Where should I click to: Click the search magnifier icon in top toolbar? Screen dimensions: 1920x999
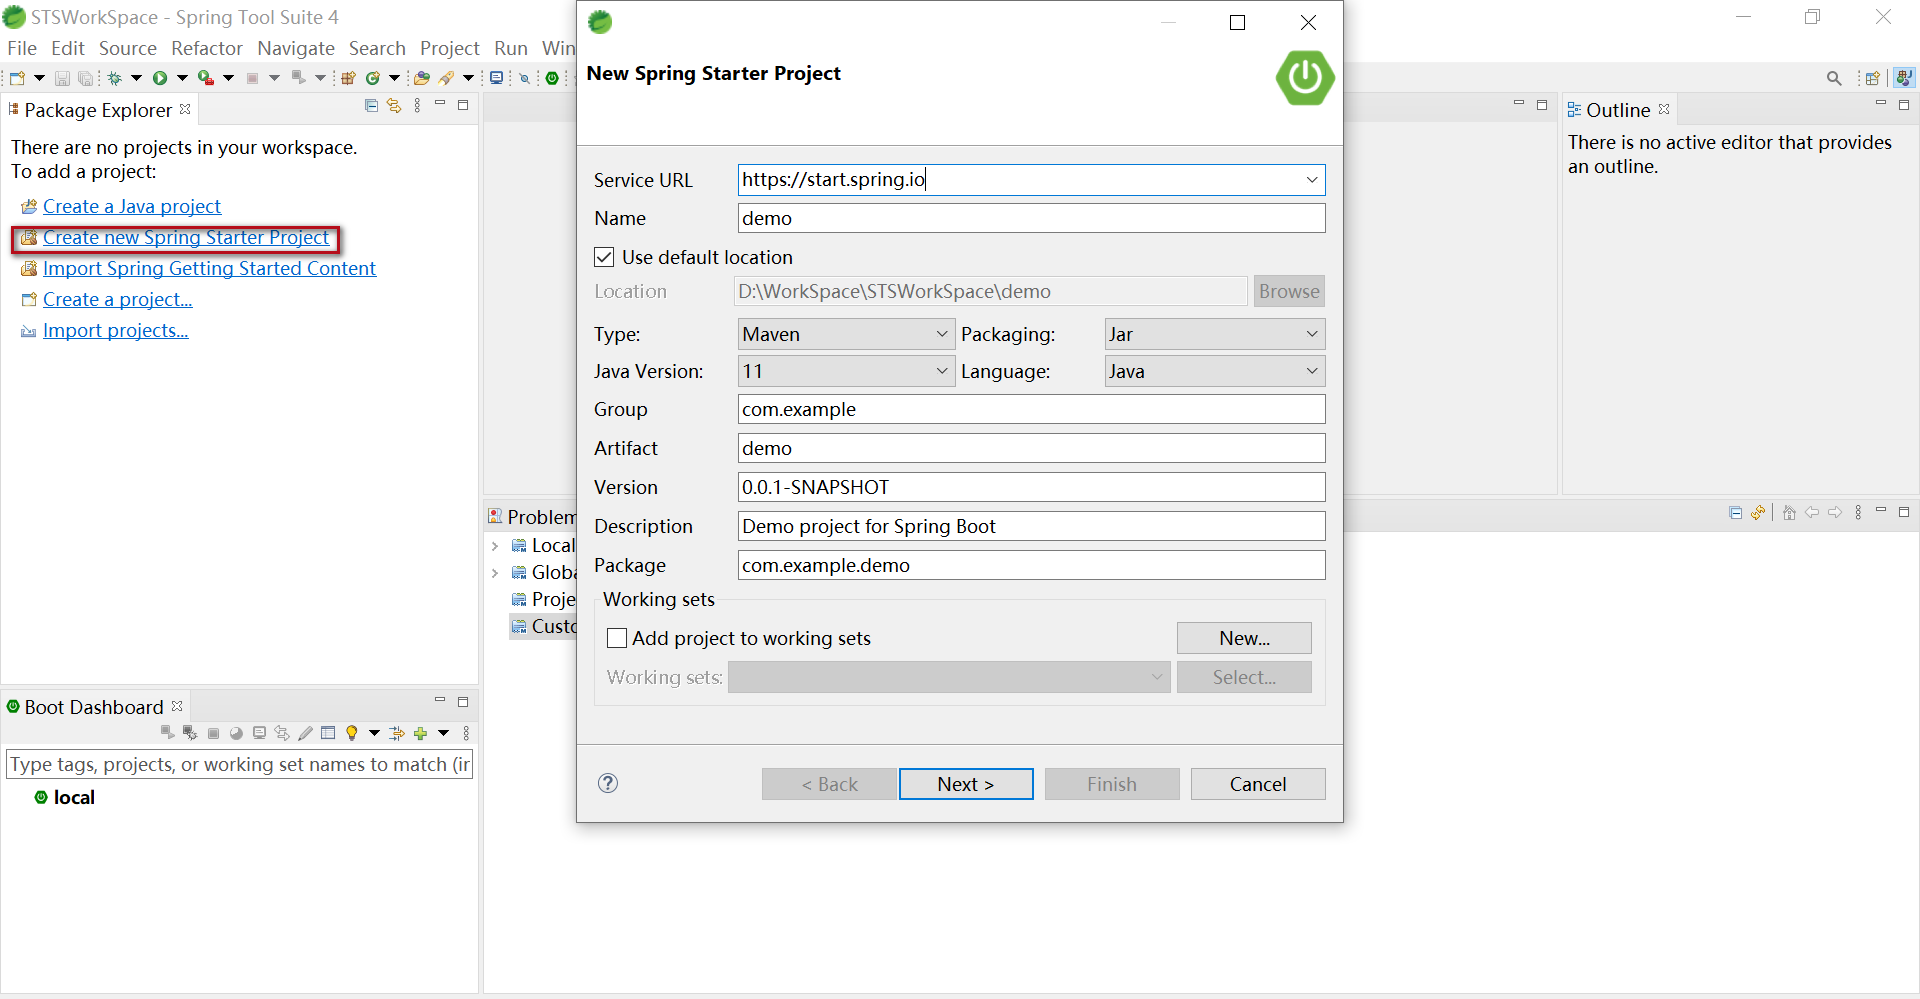1833,78
